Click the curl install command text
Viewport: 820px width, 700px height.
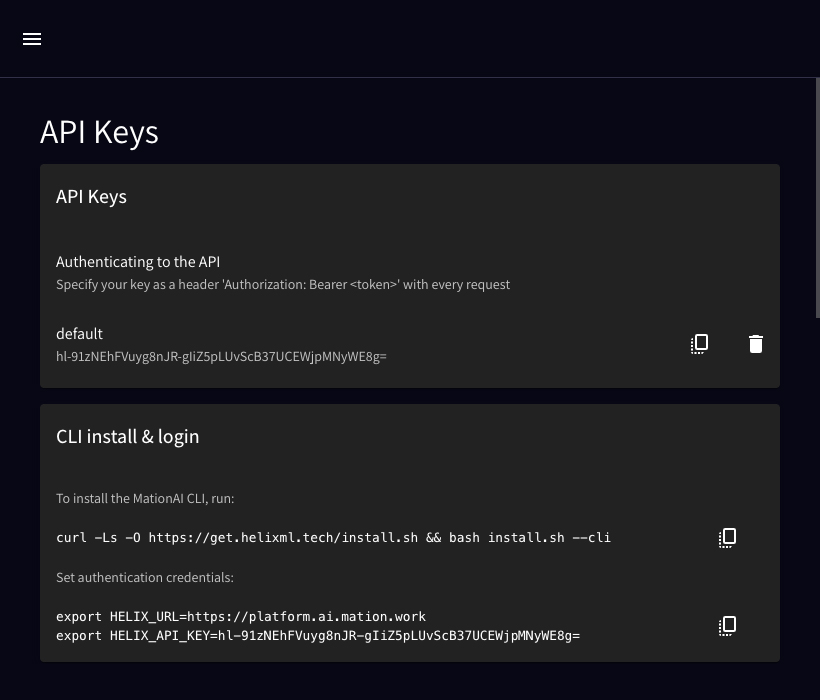[x=333, y=537]
